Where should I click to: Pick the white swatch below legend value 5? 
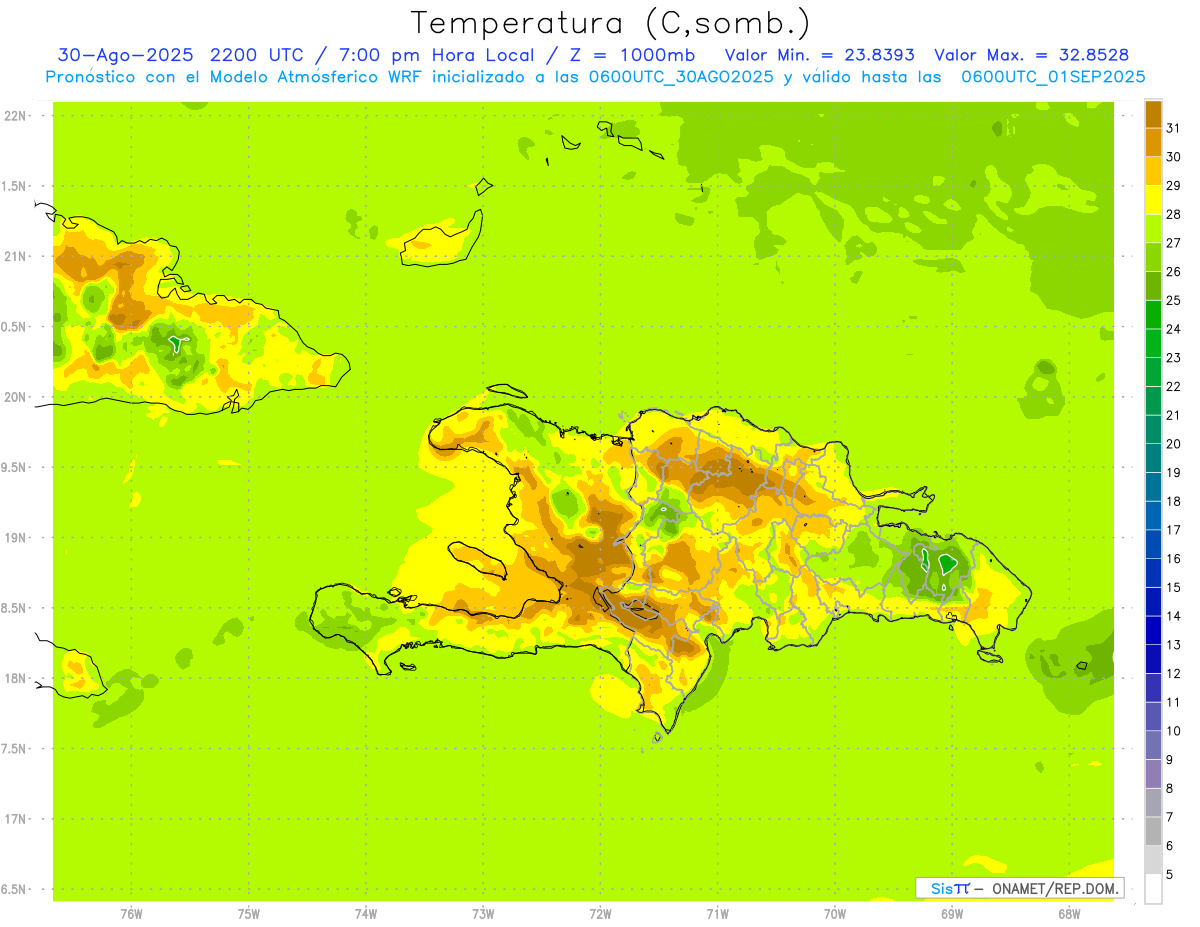[x=1153, y=889]
